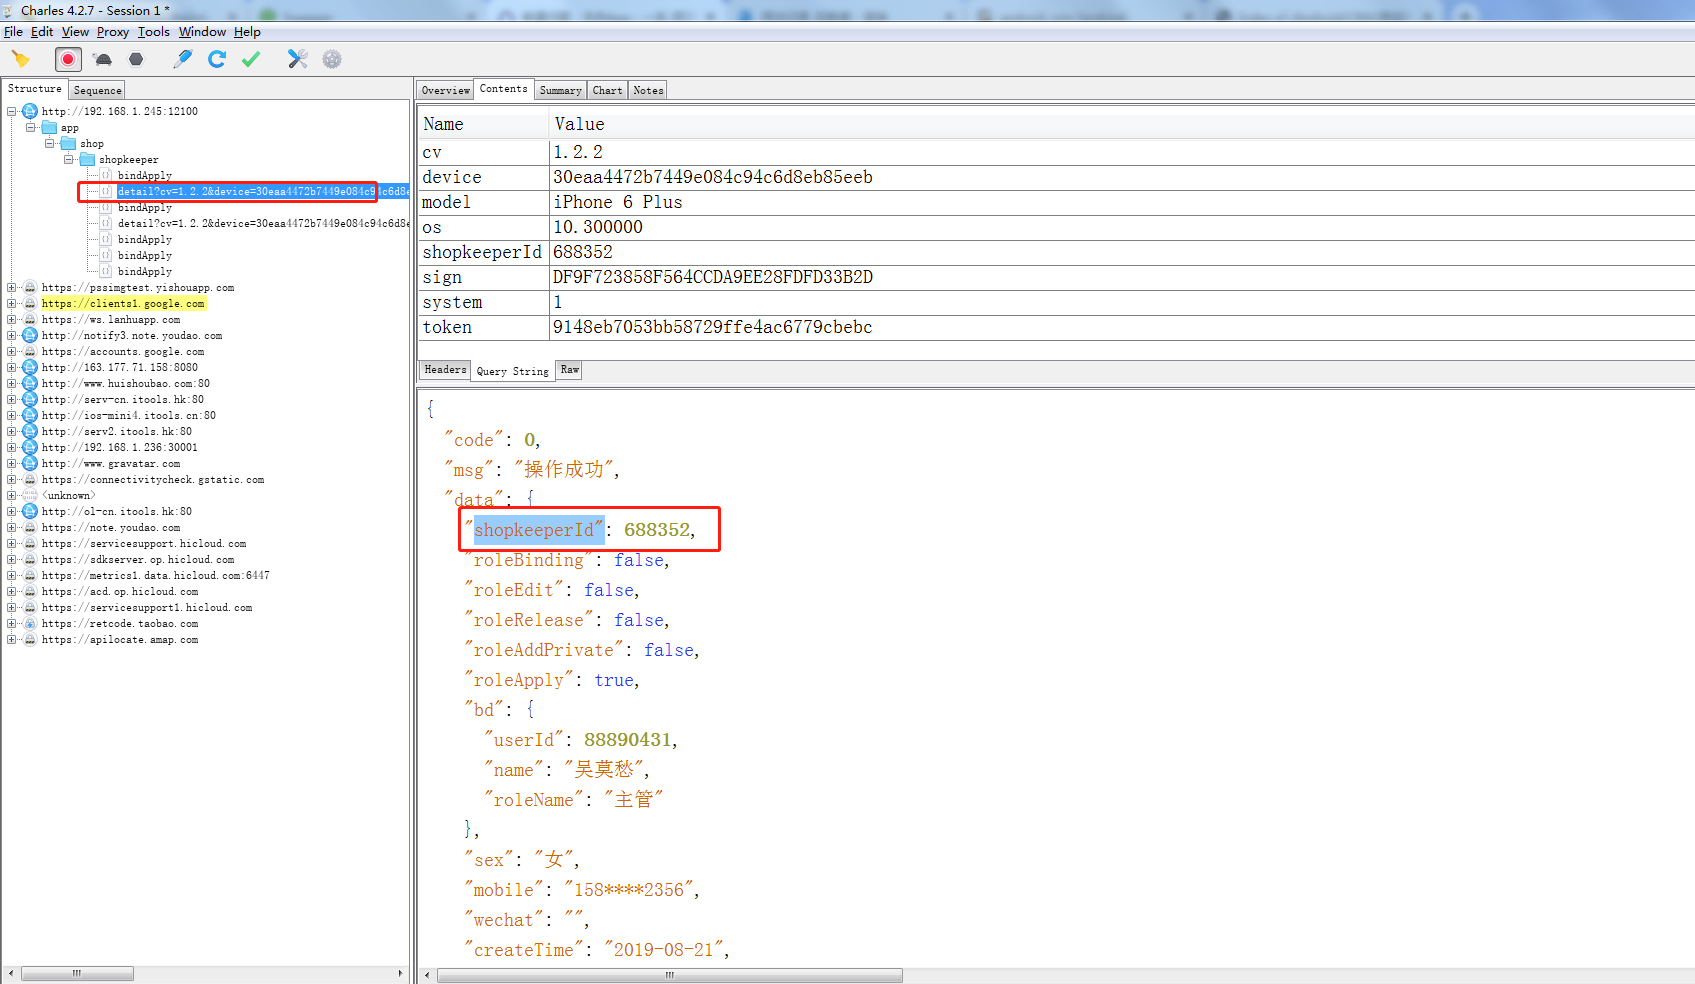Collapse the shopkeeper folder node

pos(69,160)
